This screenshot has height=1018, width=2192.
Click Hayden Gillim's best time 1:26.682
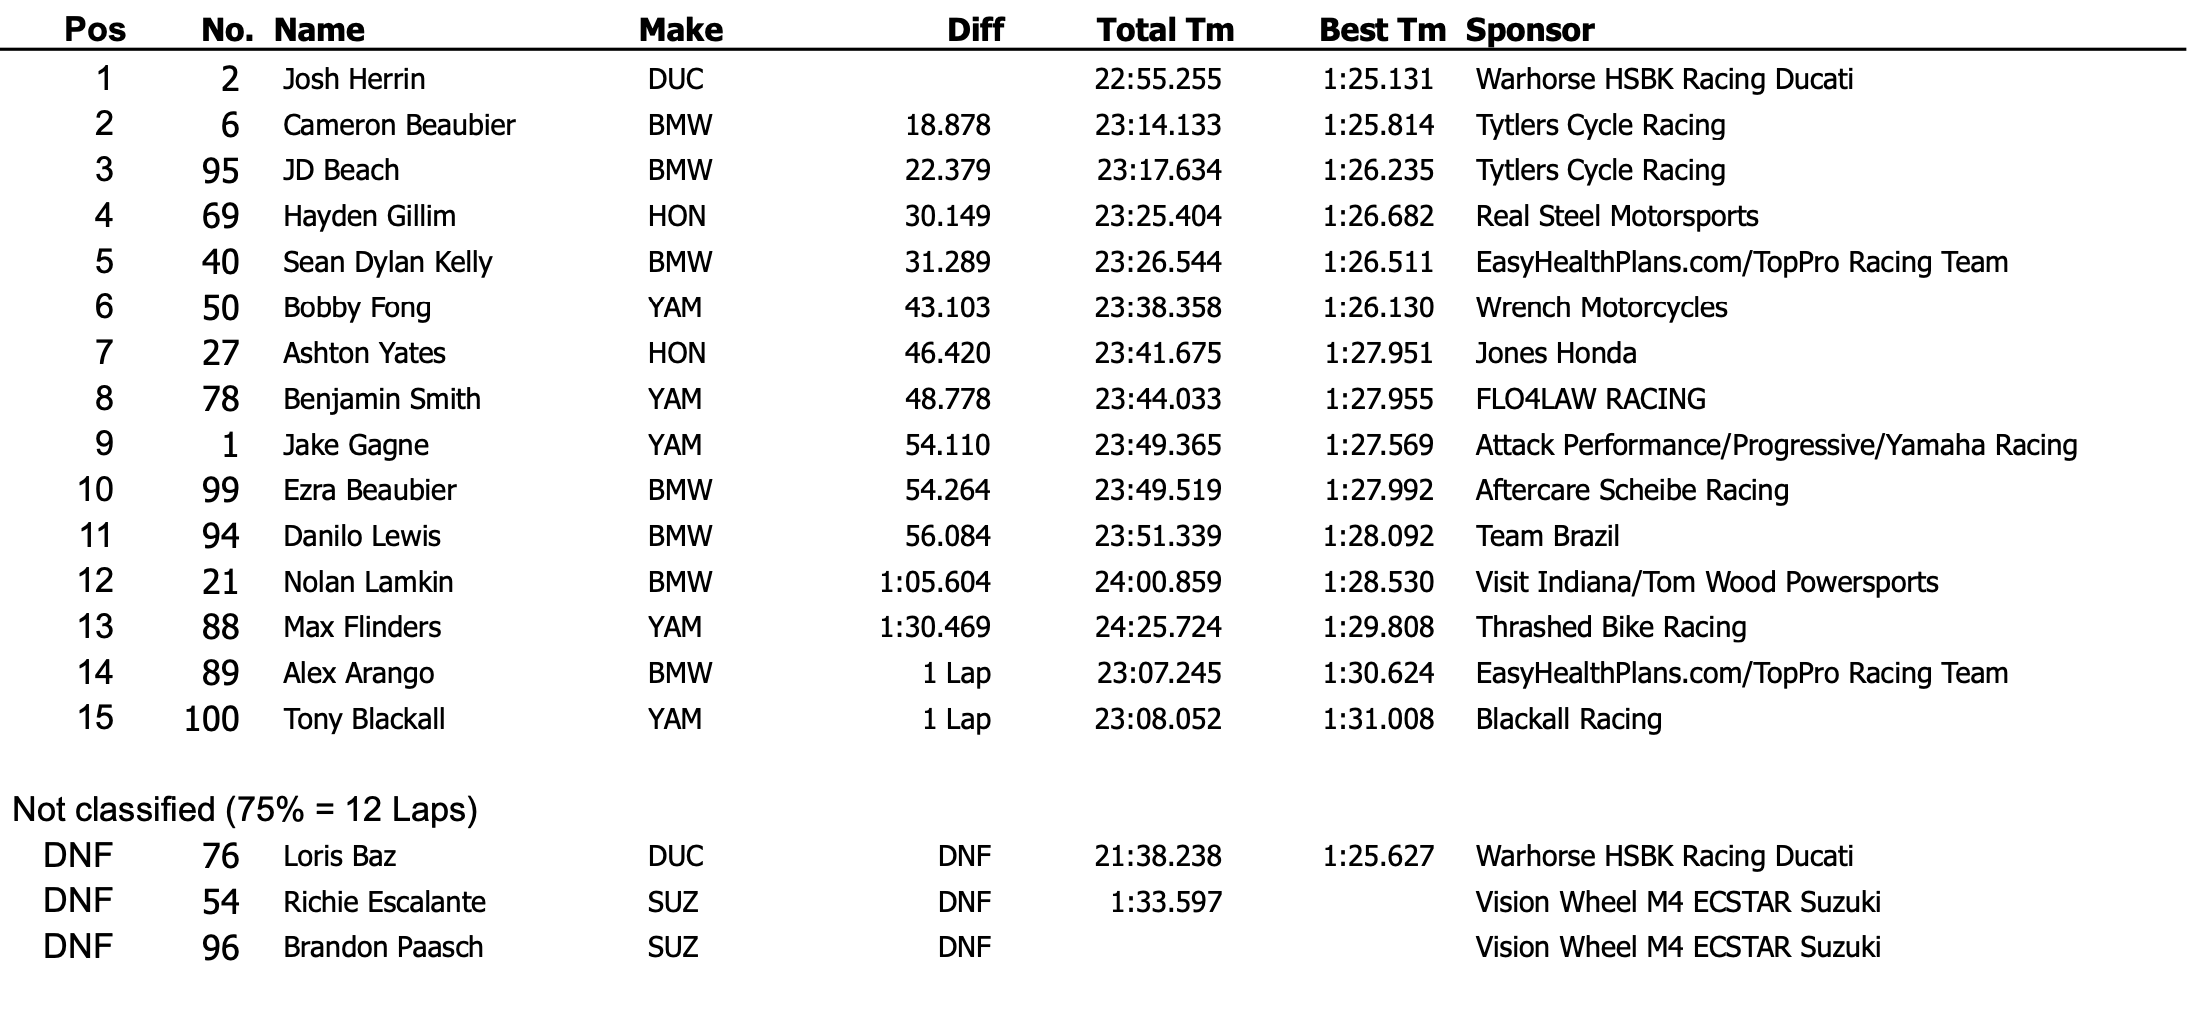1378,216
